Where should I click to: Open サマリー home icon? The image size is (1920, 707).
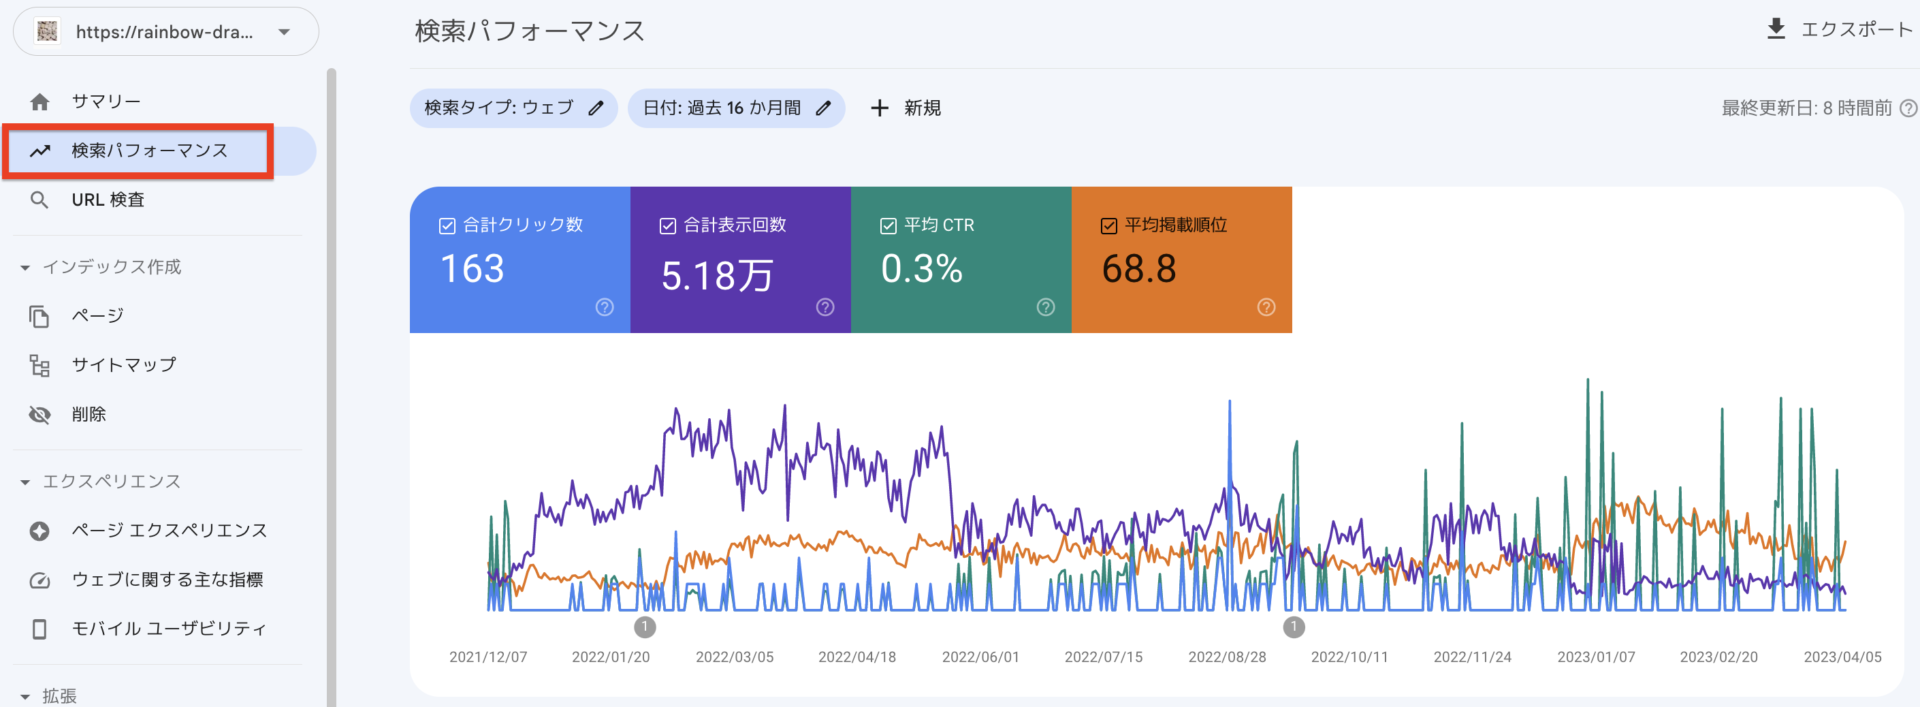40,102
